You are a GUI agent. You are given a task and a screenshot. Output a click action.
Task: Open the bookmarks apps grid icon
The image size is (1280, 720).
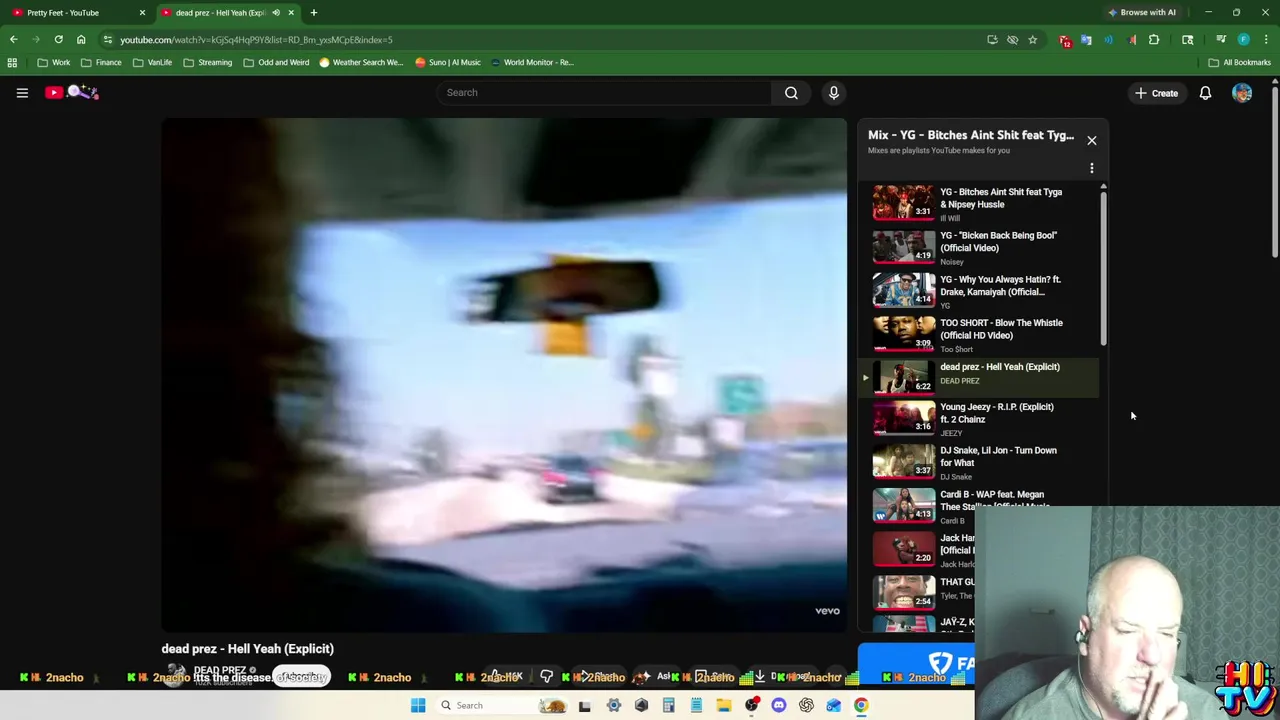12,63
